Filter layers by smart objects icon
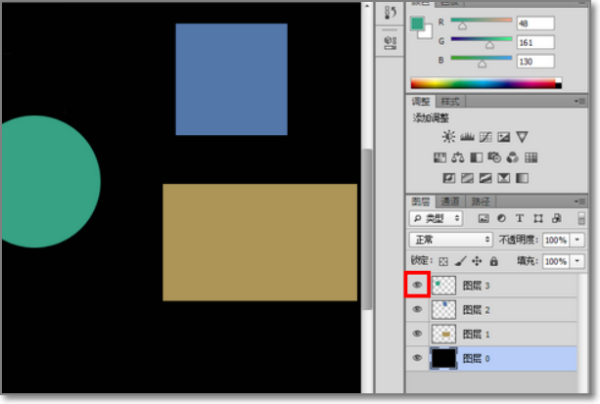The width and height of the screenshot is (600, 404). tap(556, 218)
